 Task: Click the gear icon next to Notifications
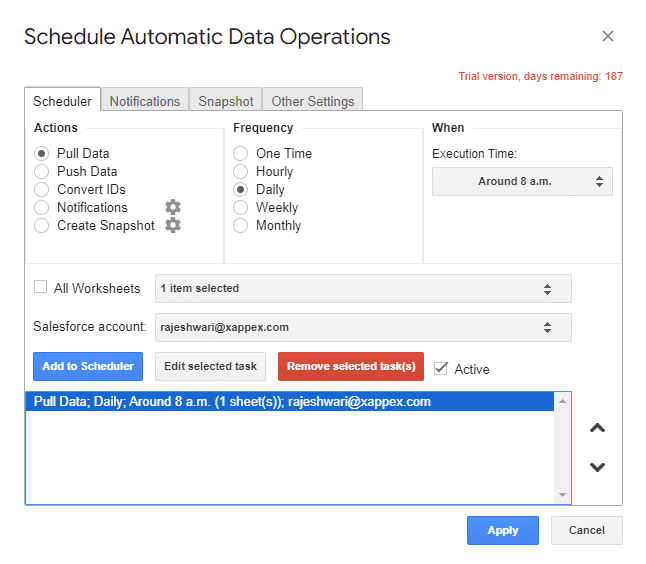click(173, 207)
